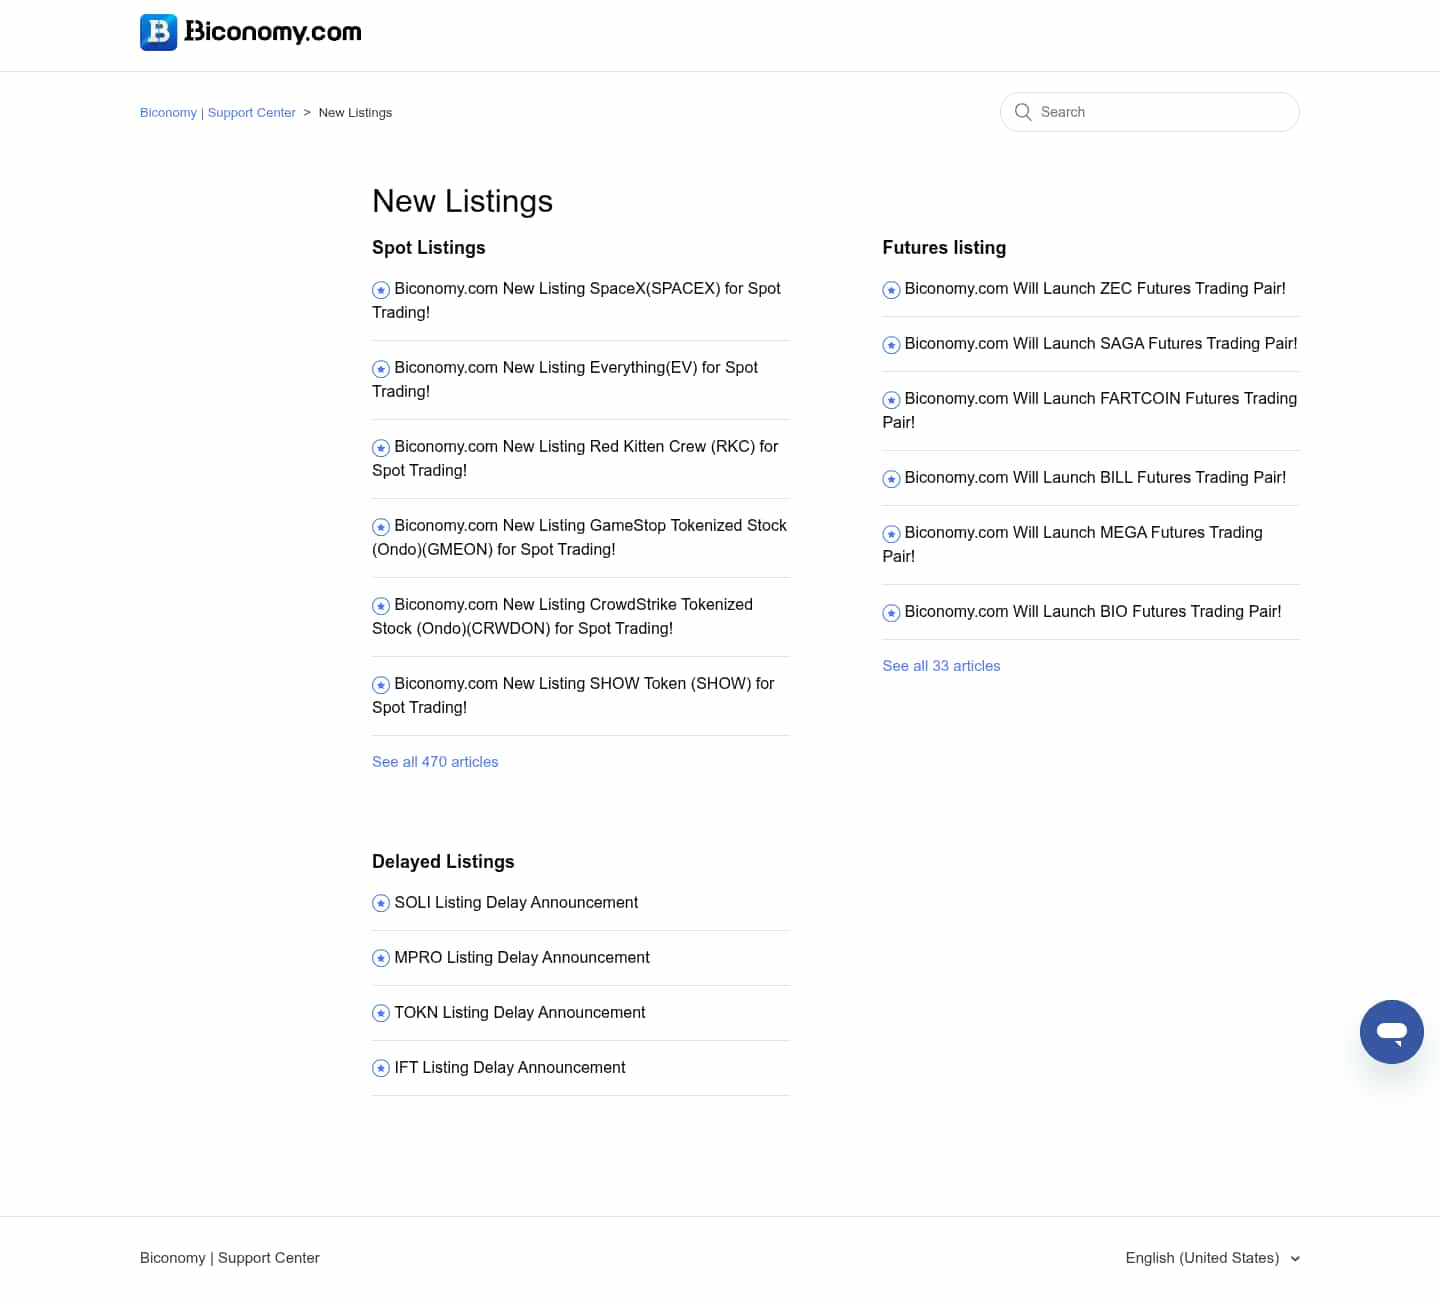Go to Biconomy | Support Center breadcrumb
The width and height of the screenshot is (1440, 1300).
(x=218, y=113)
